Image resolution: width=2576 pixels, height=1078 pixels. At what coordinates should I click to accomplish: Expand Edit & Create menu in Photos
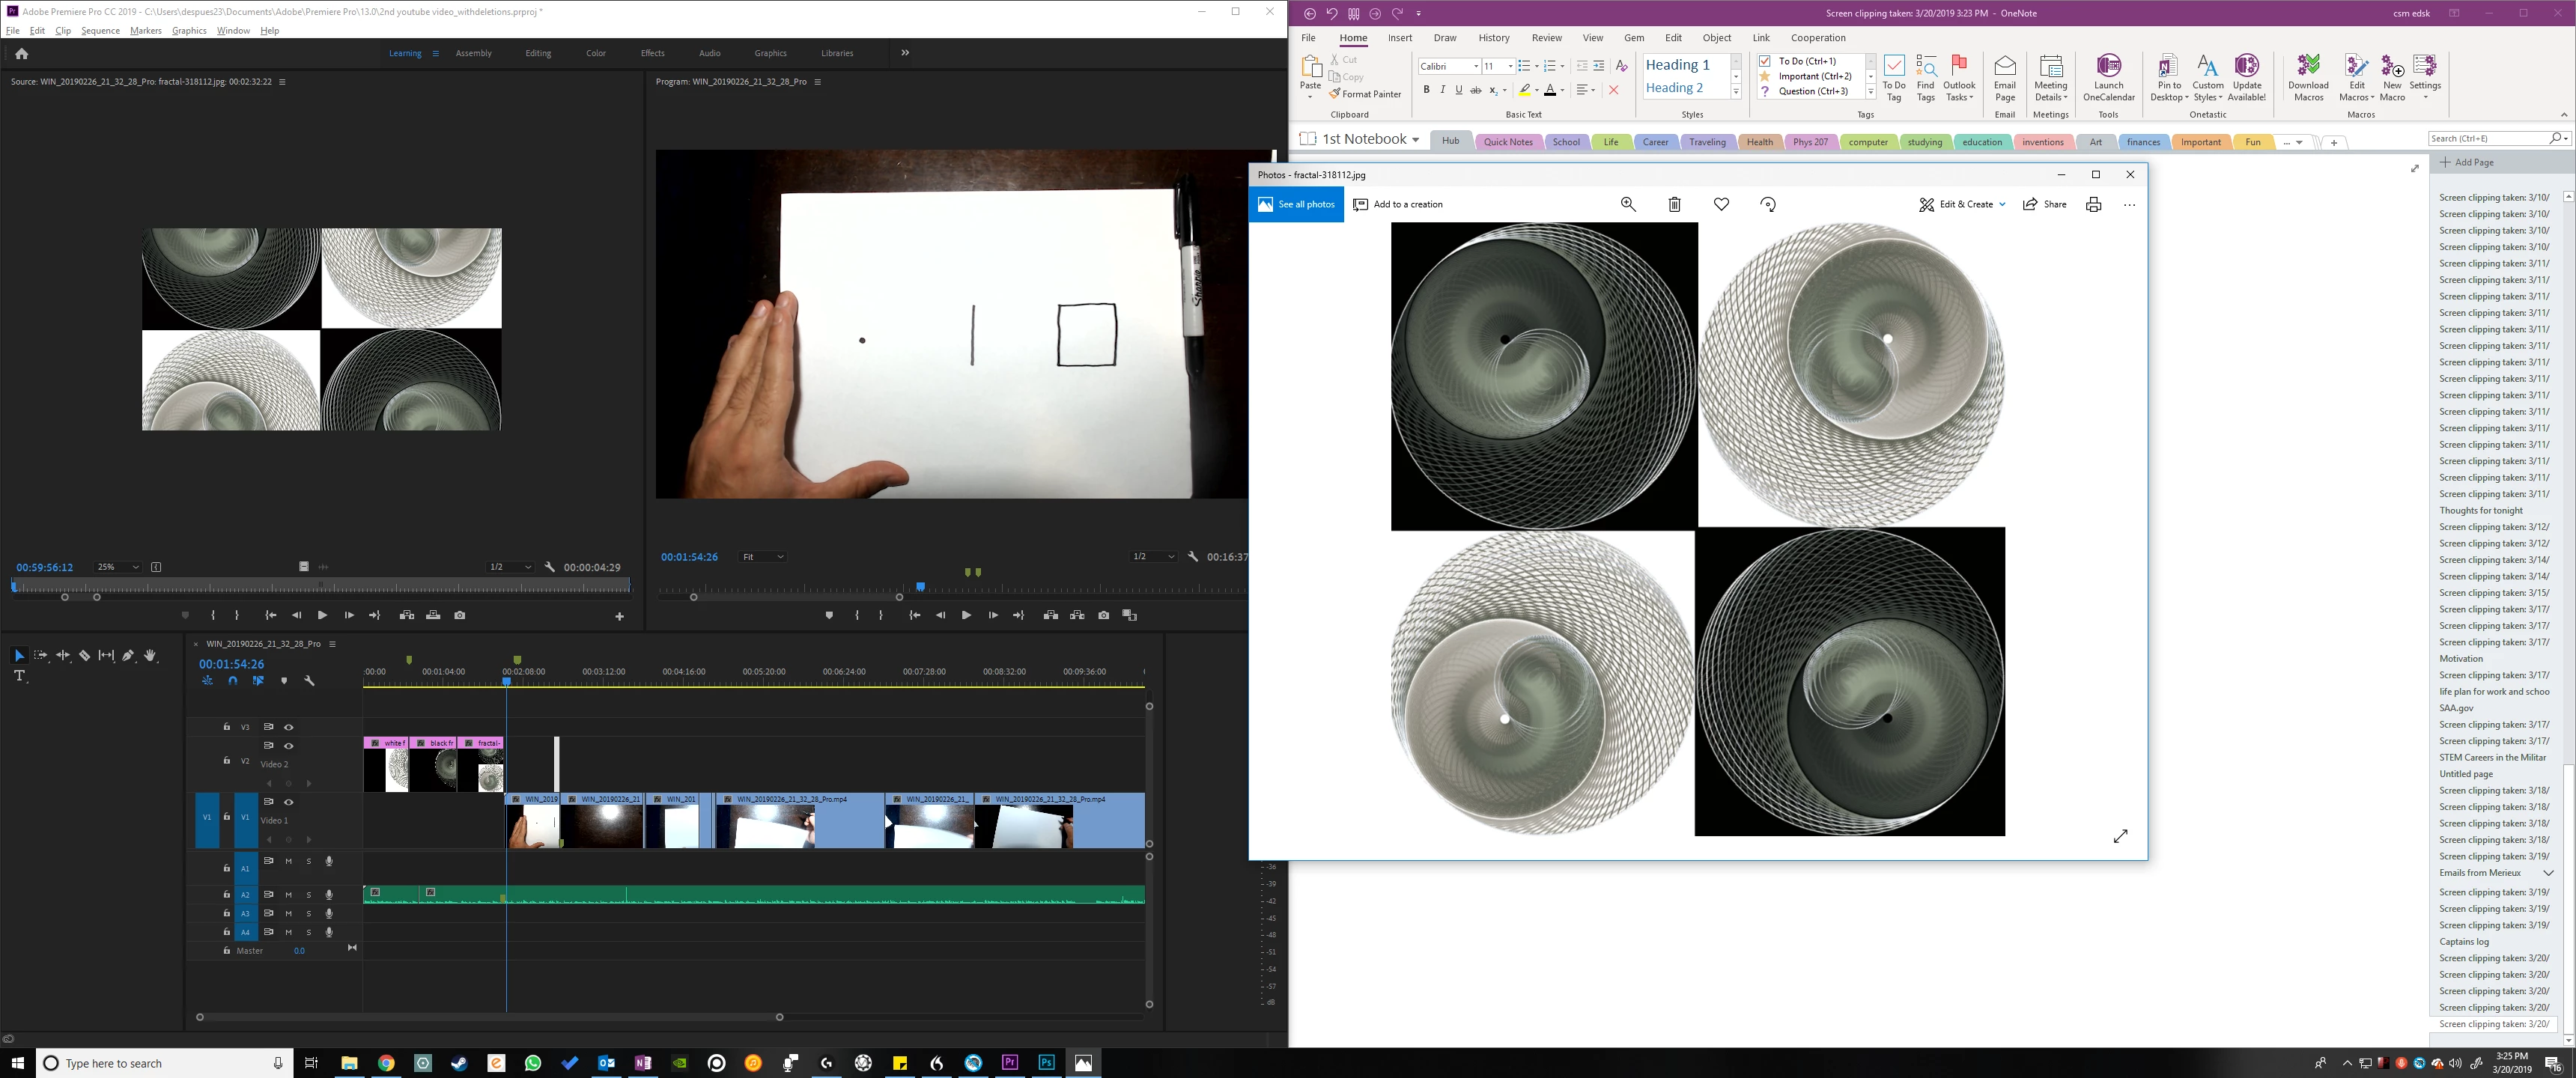click(1962, 204)
